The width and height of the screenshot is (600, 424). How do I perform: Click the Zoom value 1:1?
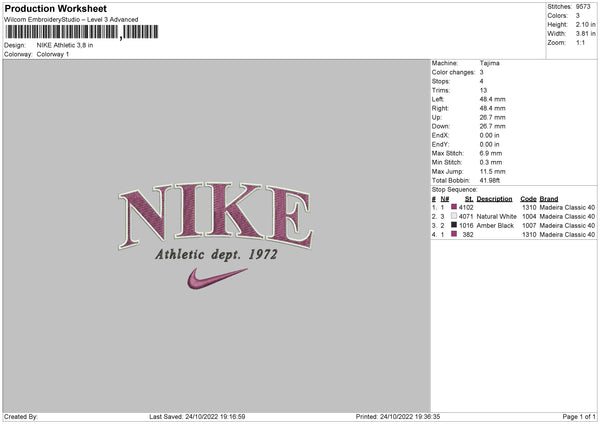pos(583,43)
